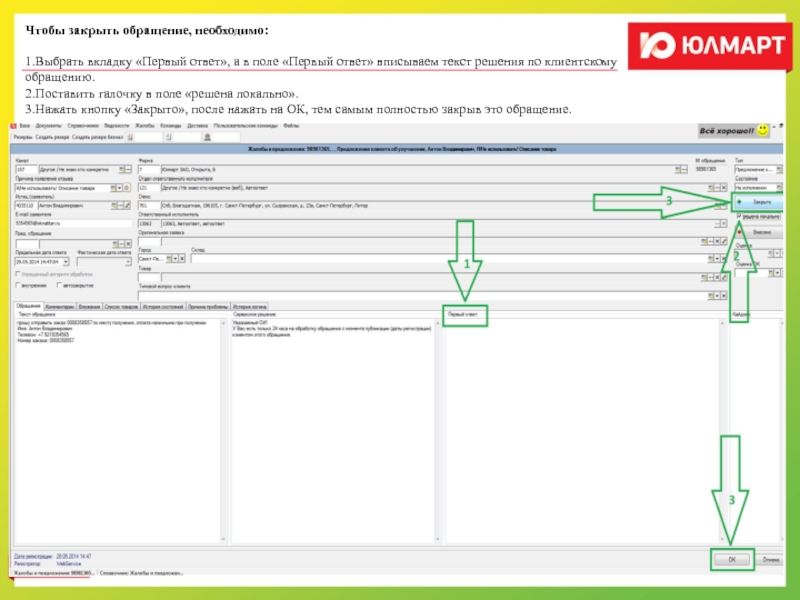Click inside the Первый ответ text area

(x=584, y=431)
